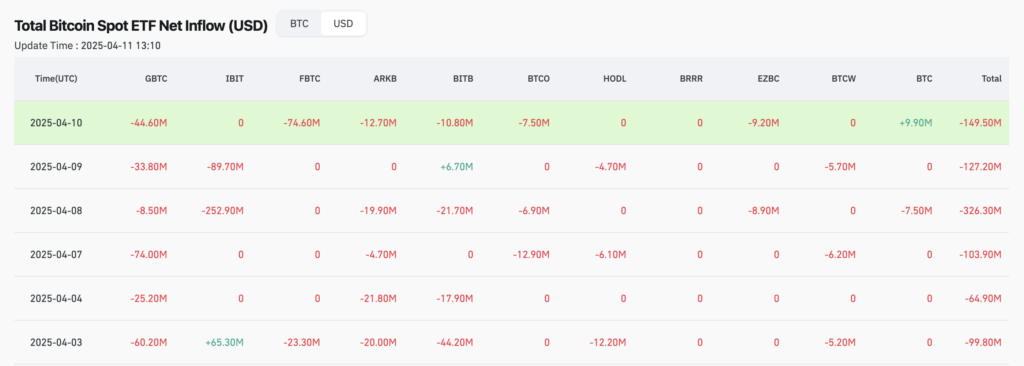Click the -6.90M BTCO cell

[x=534, y=210]
